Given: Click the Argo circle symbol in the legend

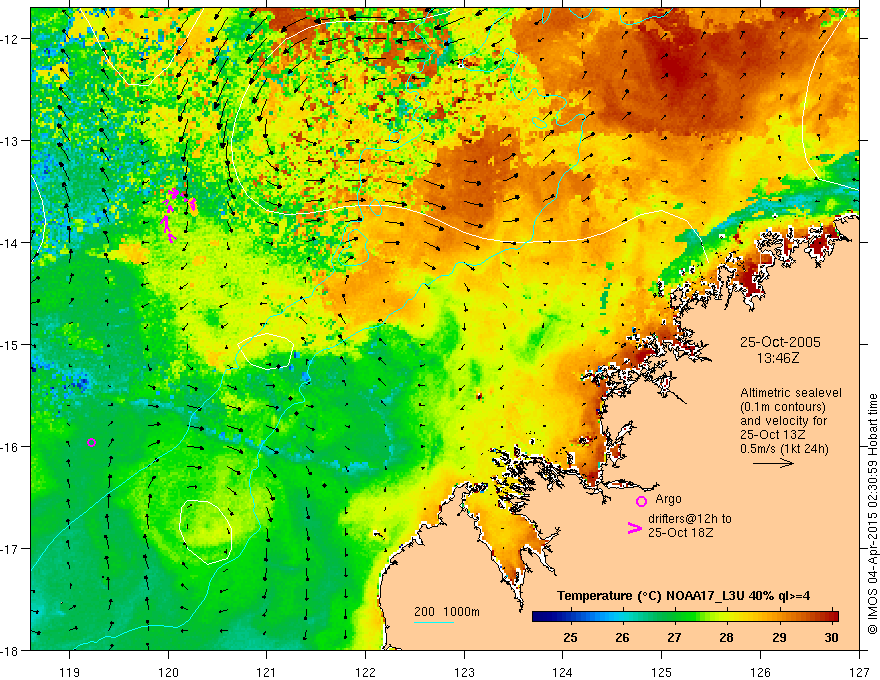Looking at the screenshot, I should coord(641,501).
